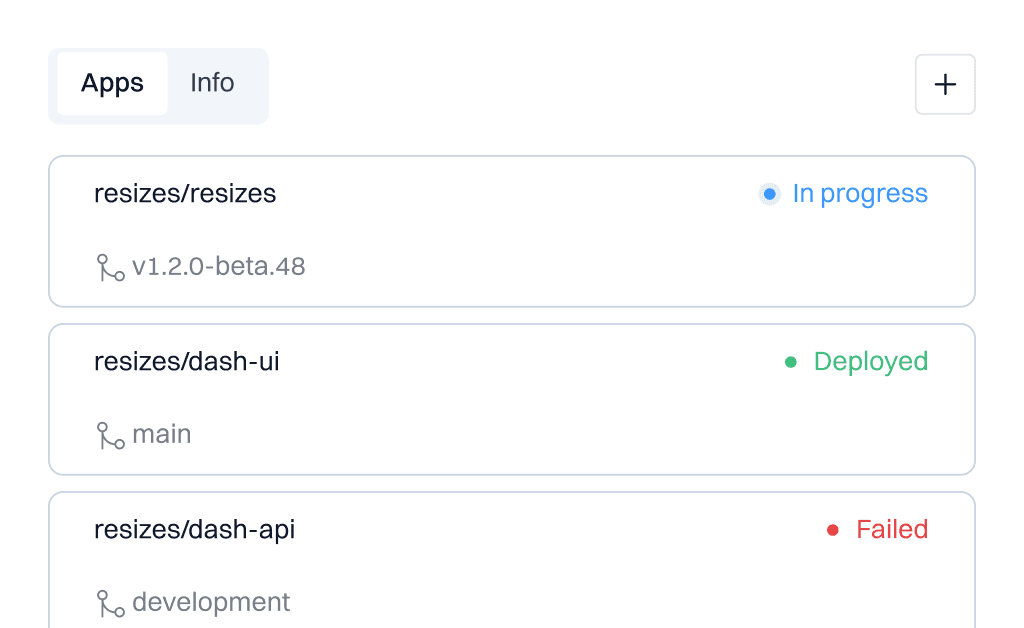
Task: Click the branch icon on resizes/resizes card
Action: coord(109,266)
